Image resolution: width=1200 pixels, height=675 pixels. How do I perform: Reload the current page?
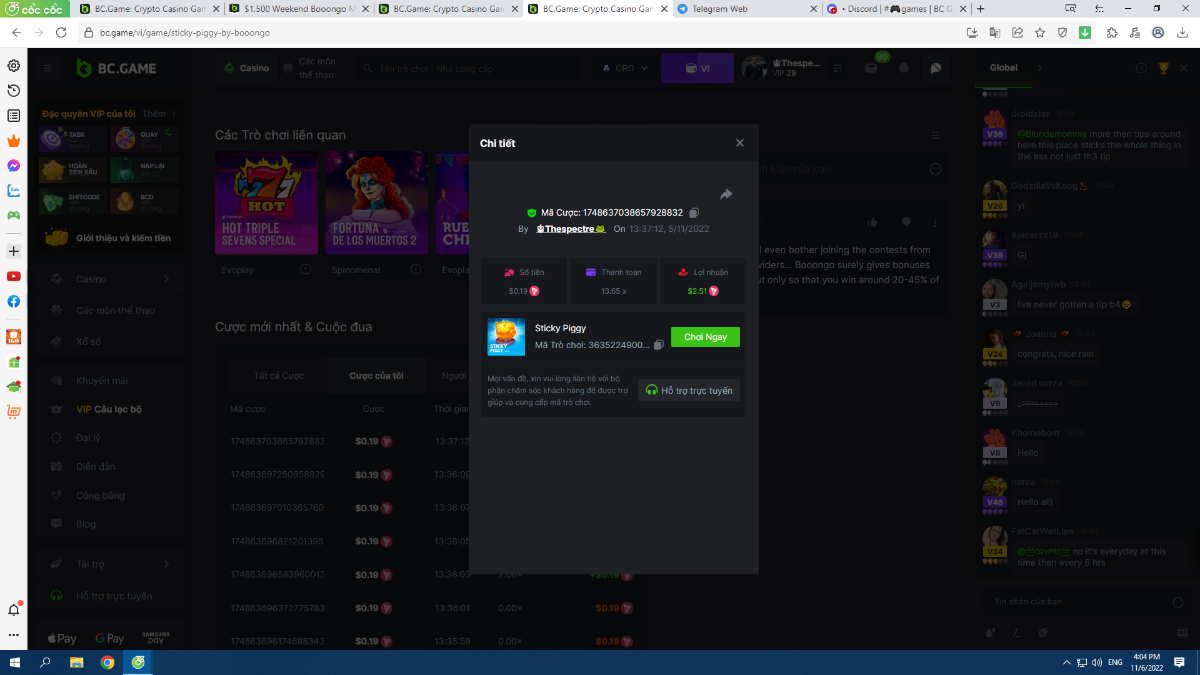(x=61, y=32)
